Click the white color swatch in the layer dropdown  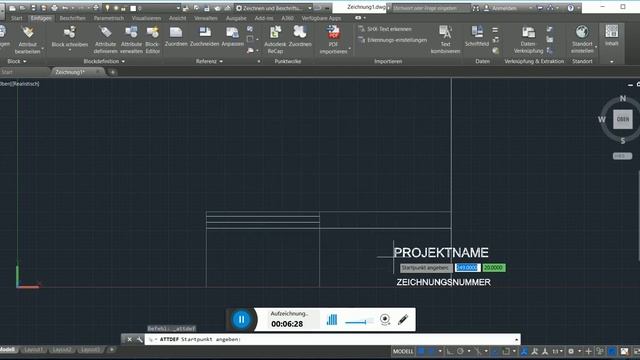[x=133, y=8]
